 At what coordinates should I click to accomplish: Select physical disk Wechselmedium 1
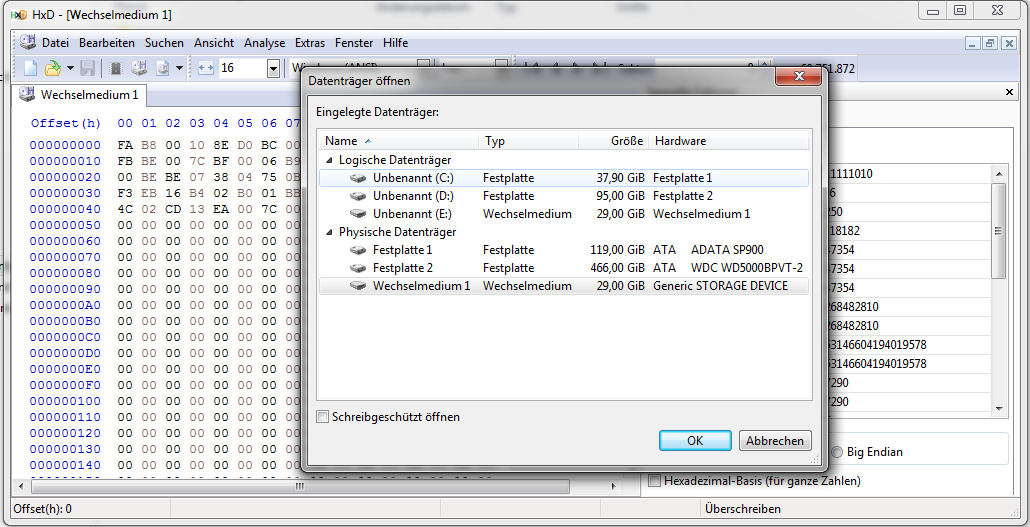[x=564, y=286]
